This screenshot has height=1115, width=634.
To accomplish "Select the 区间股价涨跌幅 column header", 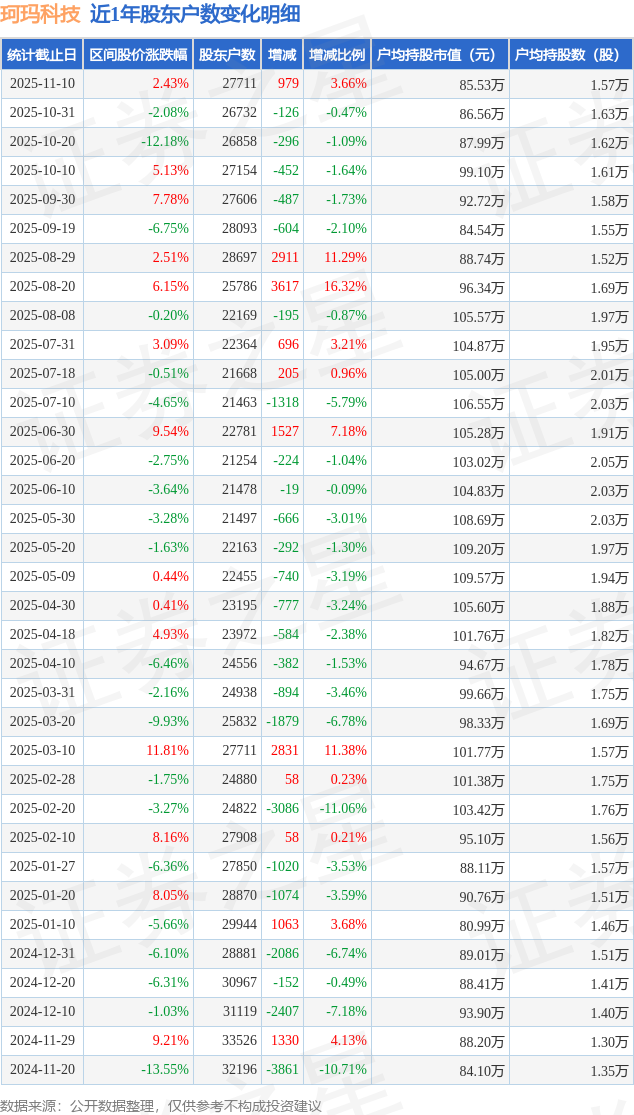I will [137, 55].
